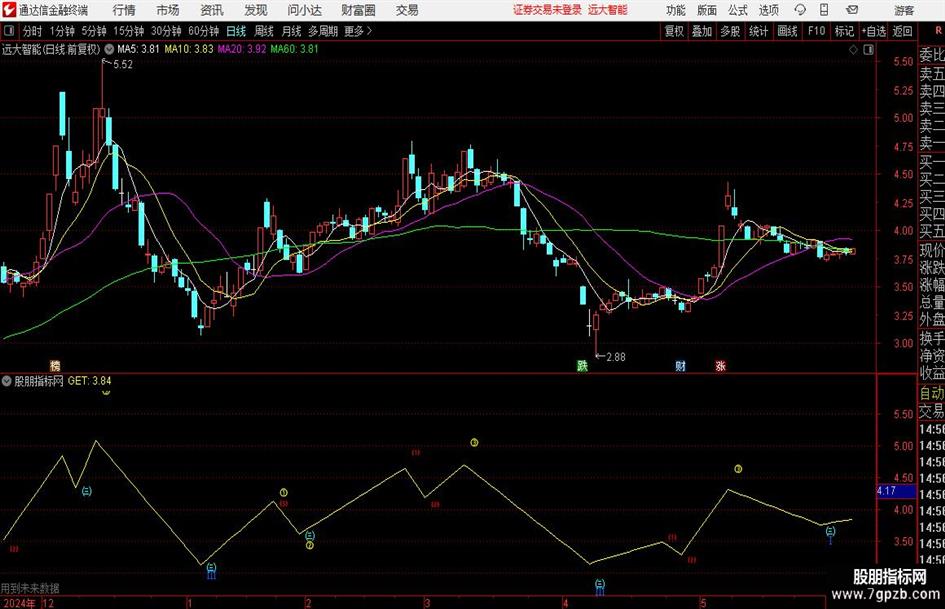The image size is (945, 609).
Task: Click the 用到未来数据 warning text
Action: click(30, 588)
